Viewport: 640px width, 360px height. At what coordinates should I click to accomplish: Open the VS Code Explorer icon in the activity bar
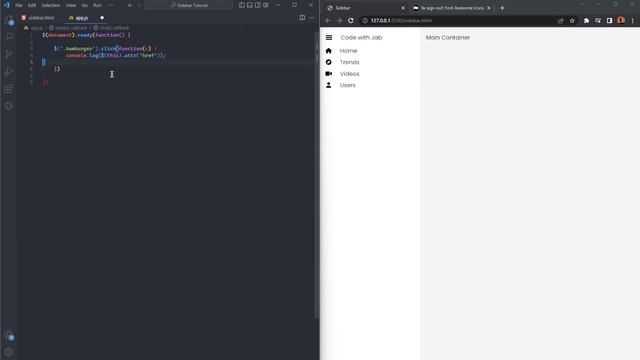pyautogui.click(x=9, y=20)
